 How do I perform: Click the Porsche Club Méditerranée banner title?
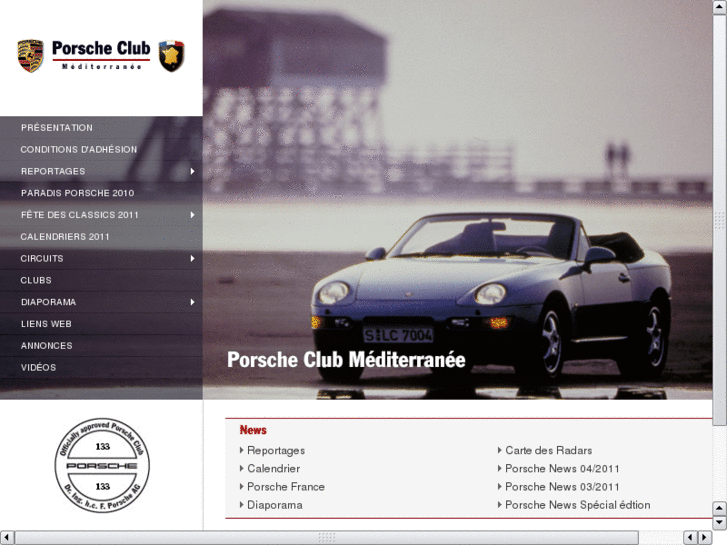coord(346,360)
